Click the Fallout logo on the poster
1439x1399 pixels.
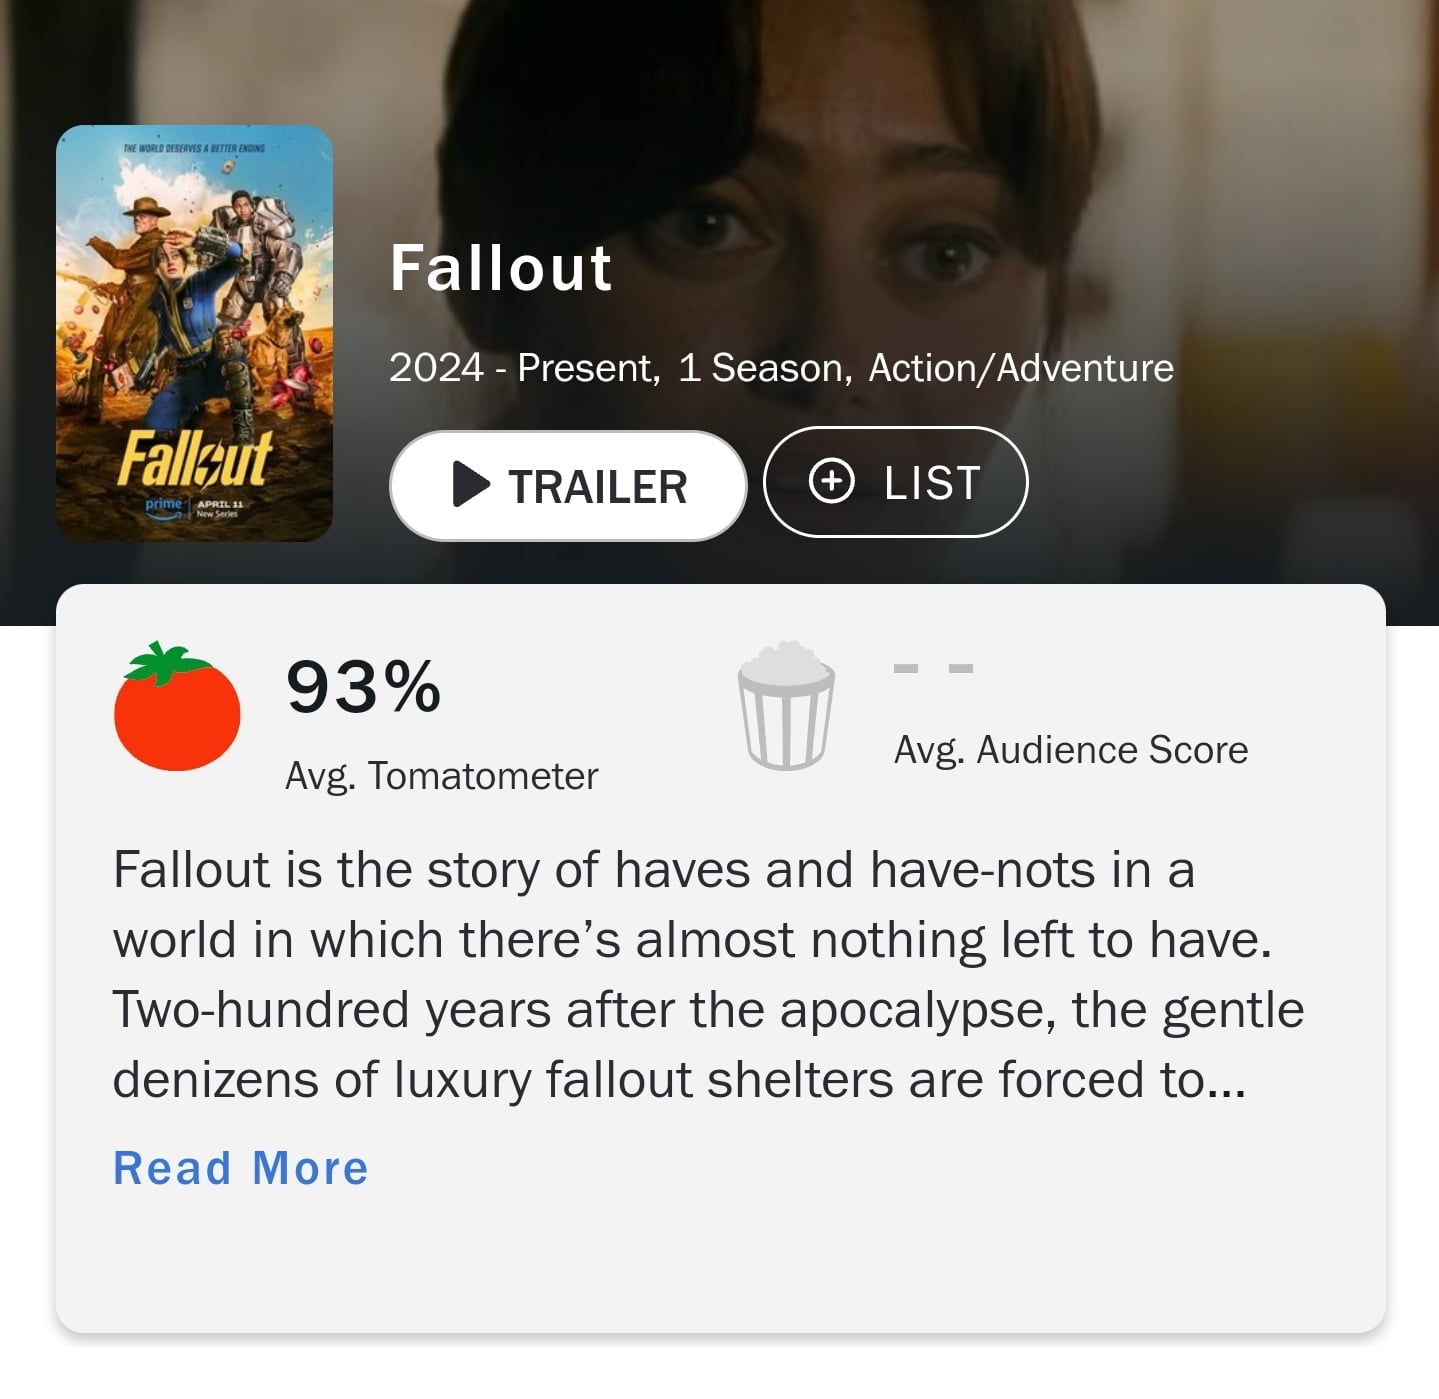pyautogui.click(x=194, y=458)
